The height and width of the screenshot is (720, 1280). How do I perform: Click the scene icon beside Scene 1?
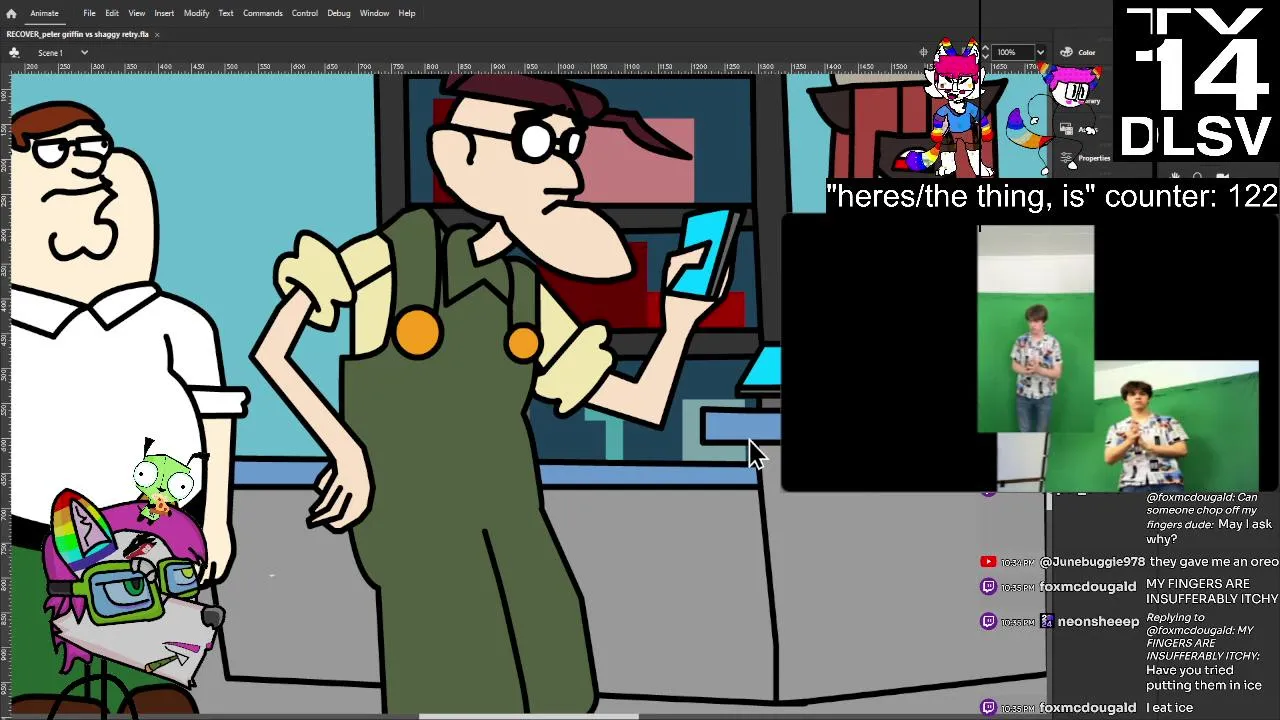(x=15, y=52)
